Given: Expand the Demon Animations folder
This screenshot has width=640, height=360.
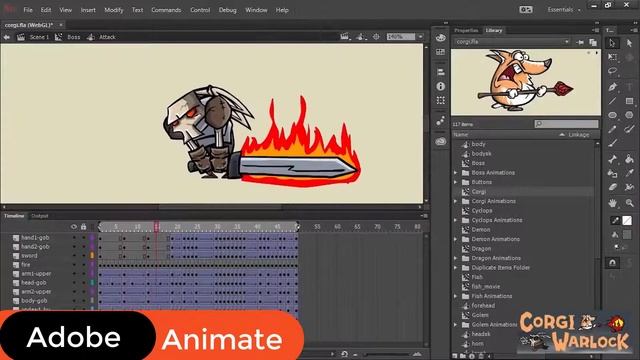Looking at the screenshot, I should 456,239.
